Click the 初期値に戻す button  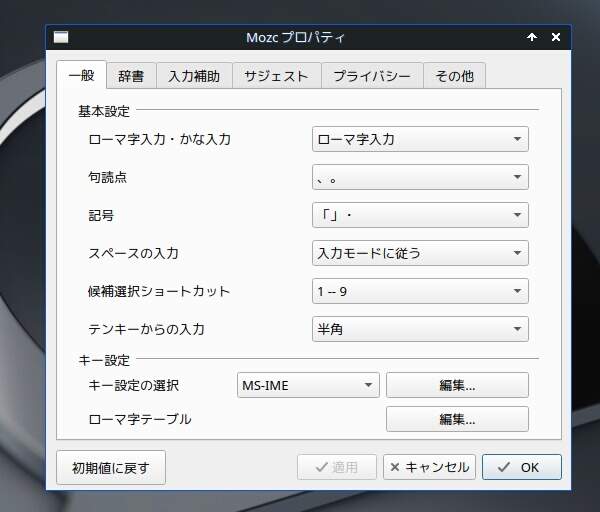click(111, 468)
